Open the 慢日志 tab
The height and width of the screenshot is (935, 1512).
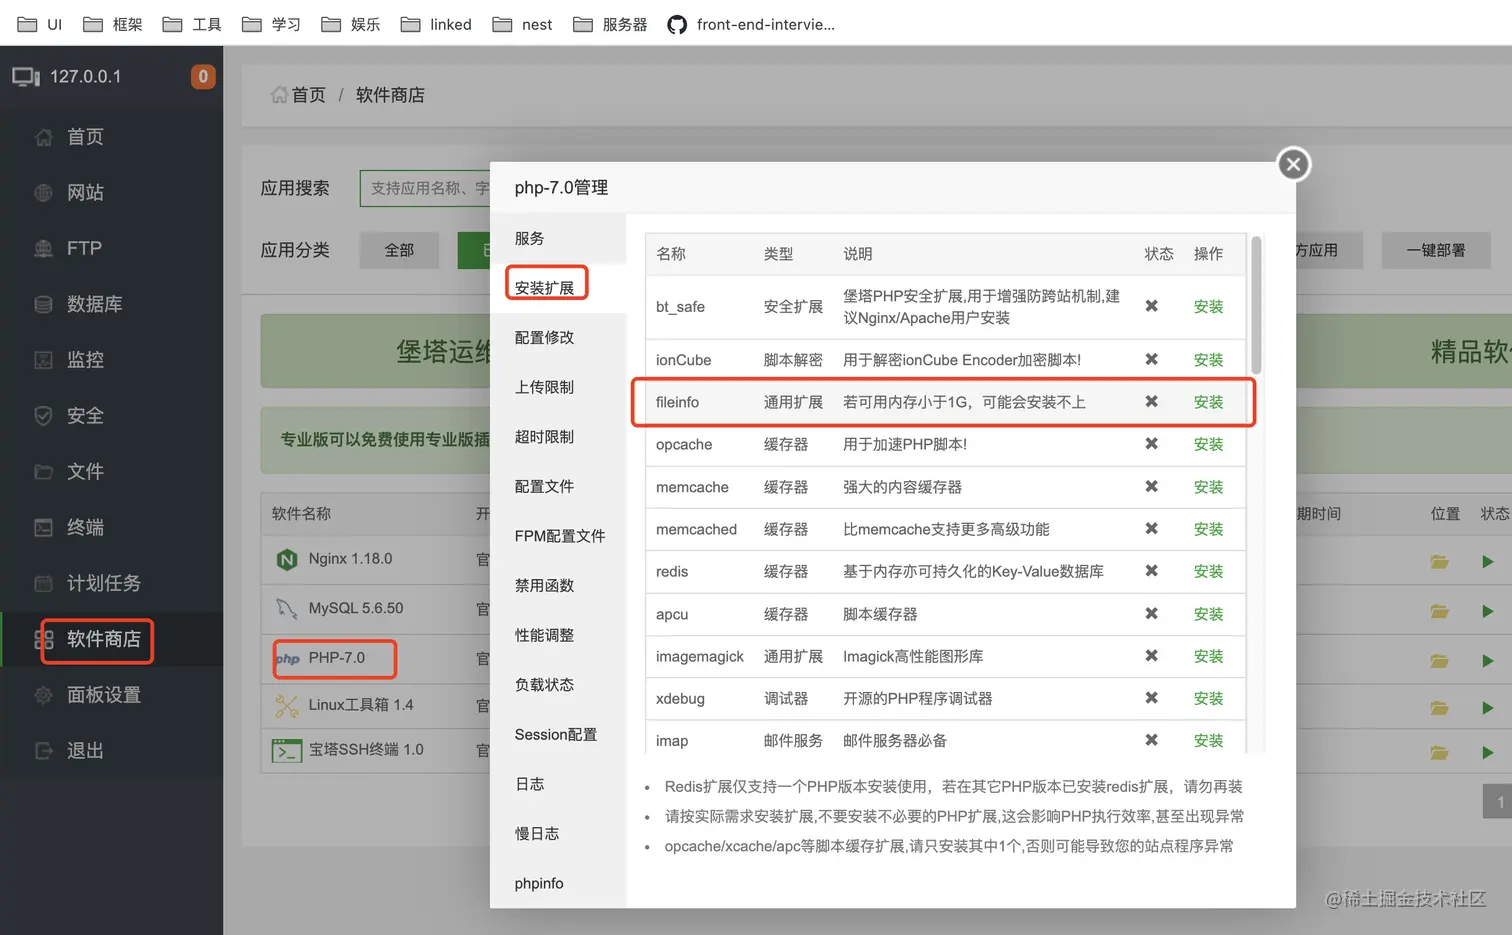pos(558,833)
